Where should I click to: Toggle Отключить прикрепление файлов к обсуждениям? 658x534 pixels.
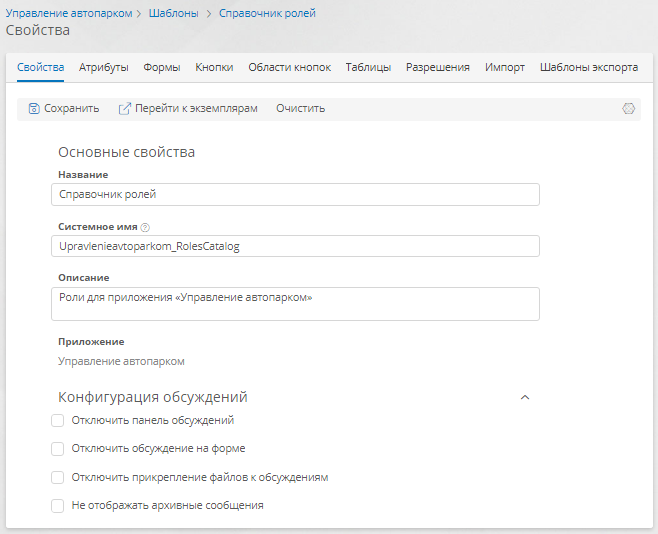(x=57, y=477)
